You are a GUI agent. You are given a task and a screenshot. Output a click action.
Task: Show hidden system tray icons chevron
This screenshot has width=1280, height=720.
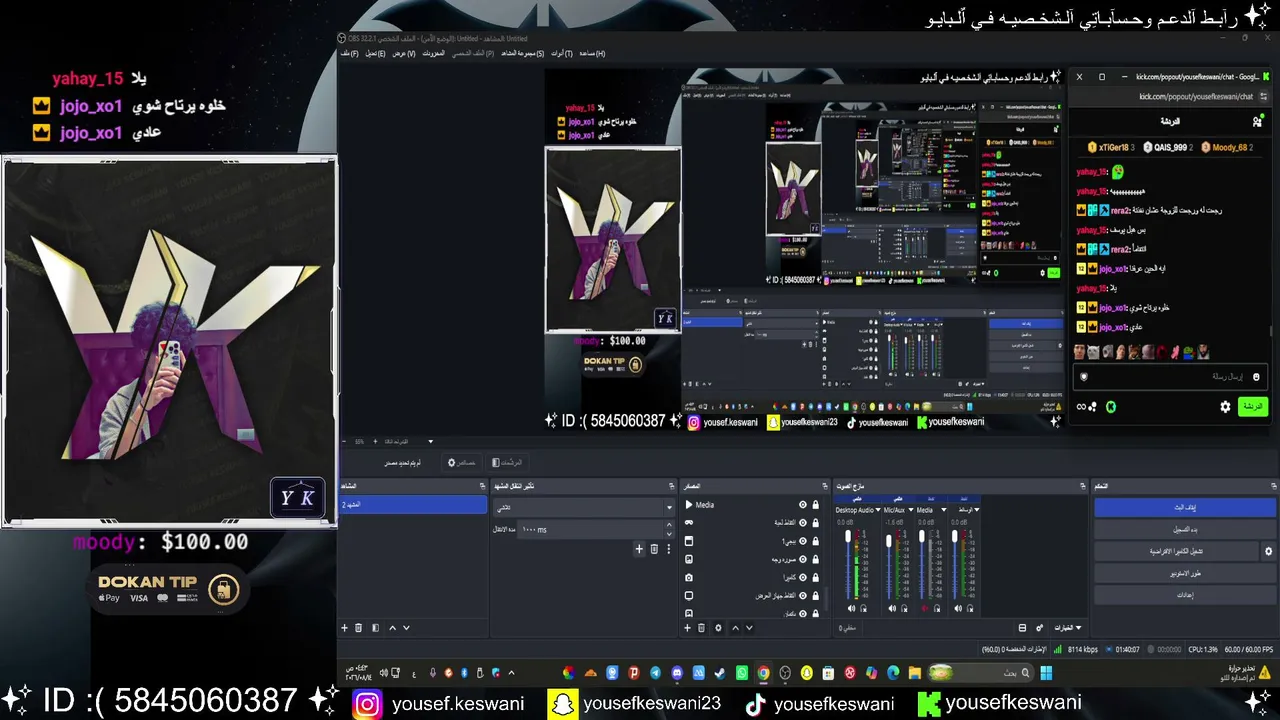pos(511,673)
